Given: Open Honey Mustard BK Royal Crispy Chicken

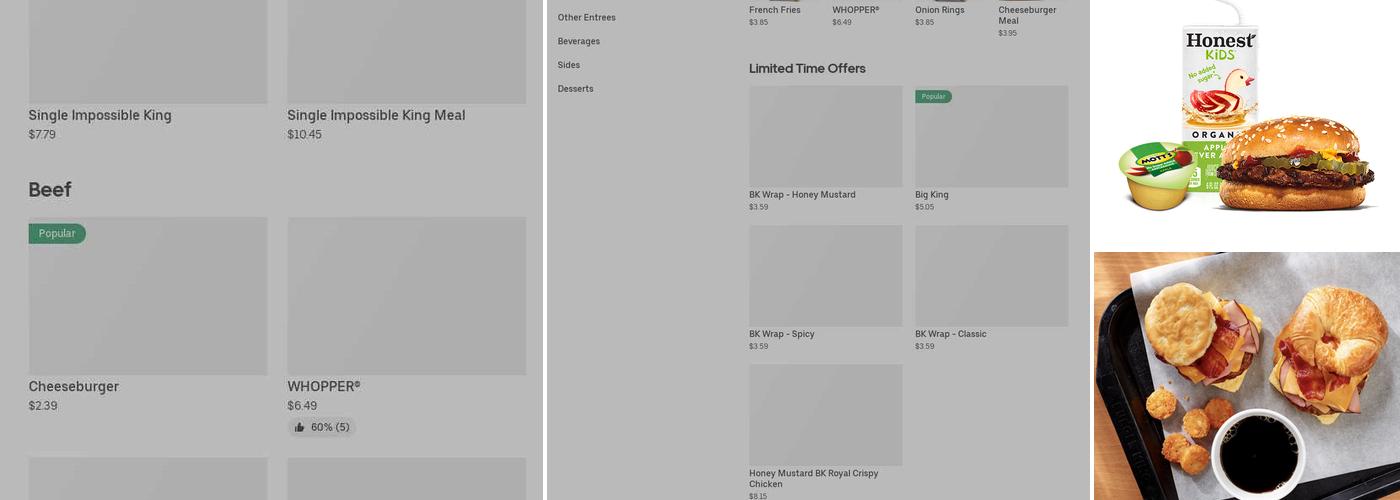Looking at the screenshot, I should 825,415.
